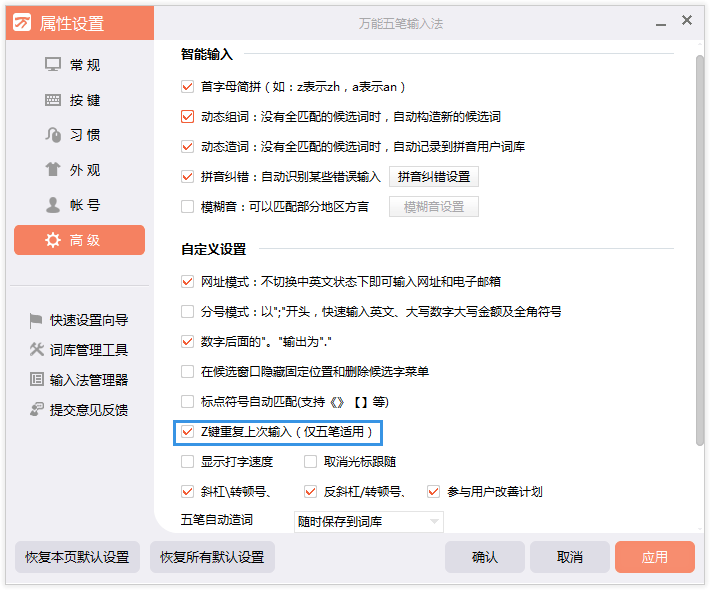Open 输入法管理器 from sidebar
Viewport: 710px width, 590px height.
tap(88, 380)
